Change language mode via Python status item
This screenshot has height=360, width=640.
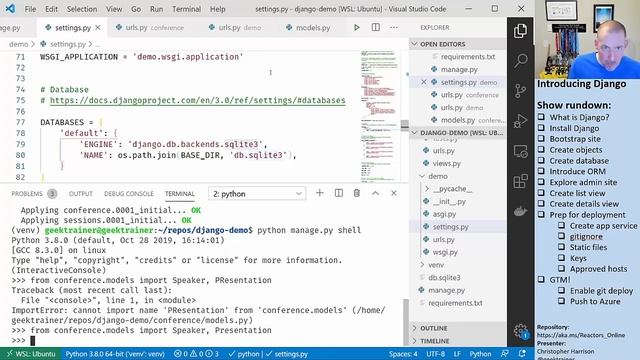[480, 354]
